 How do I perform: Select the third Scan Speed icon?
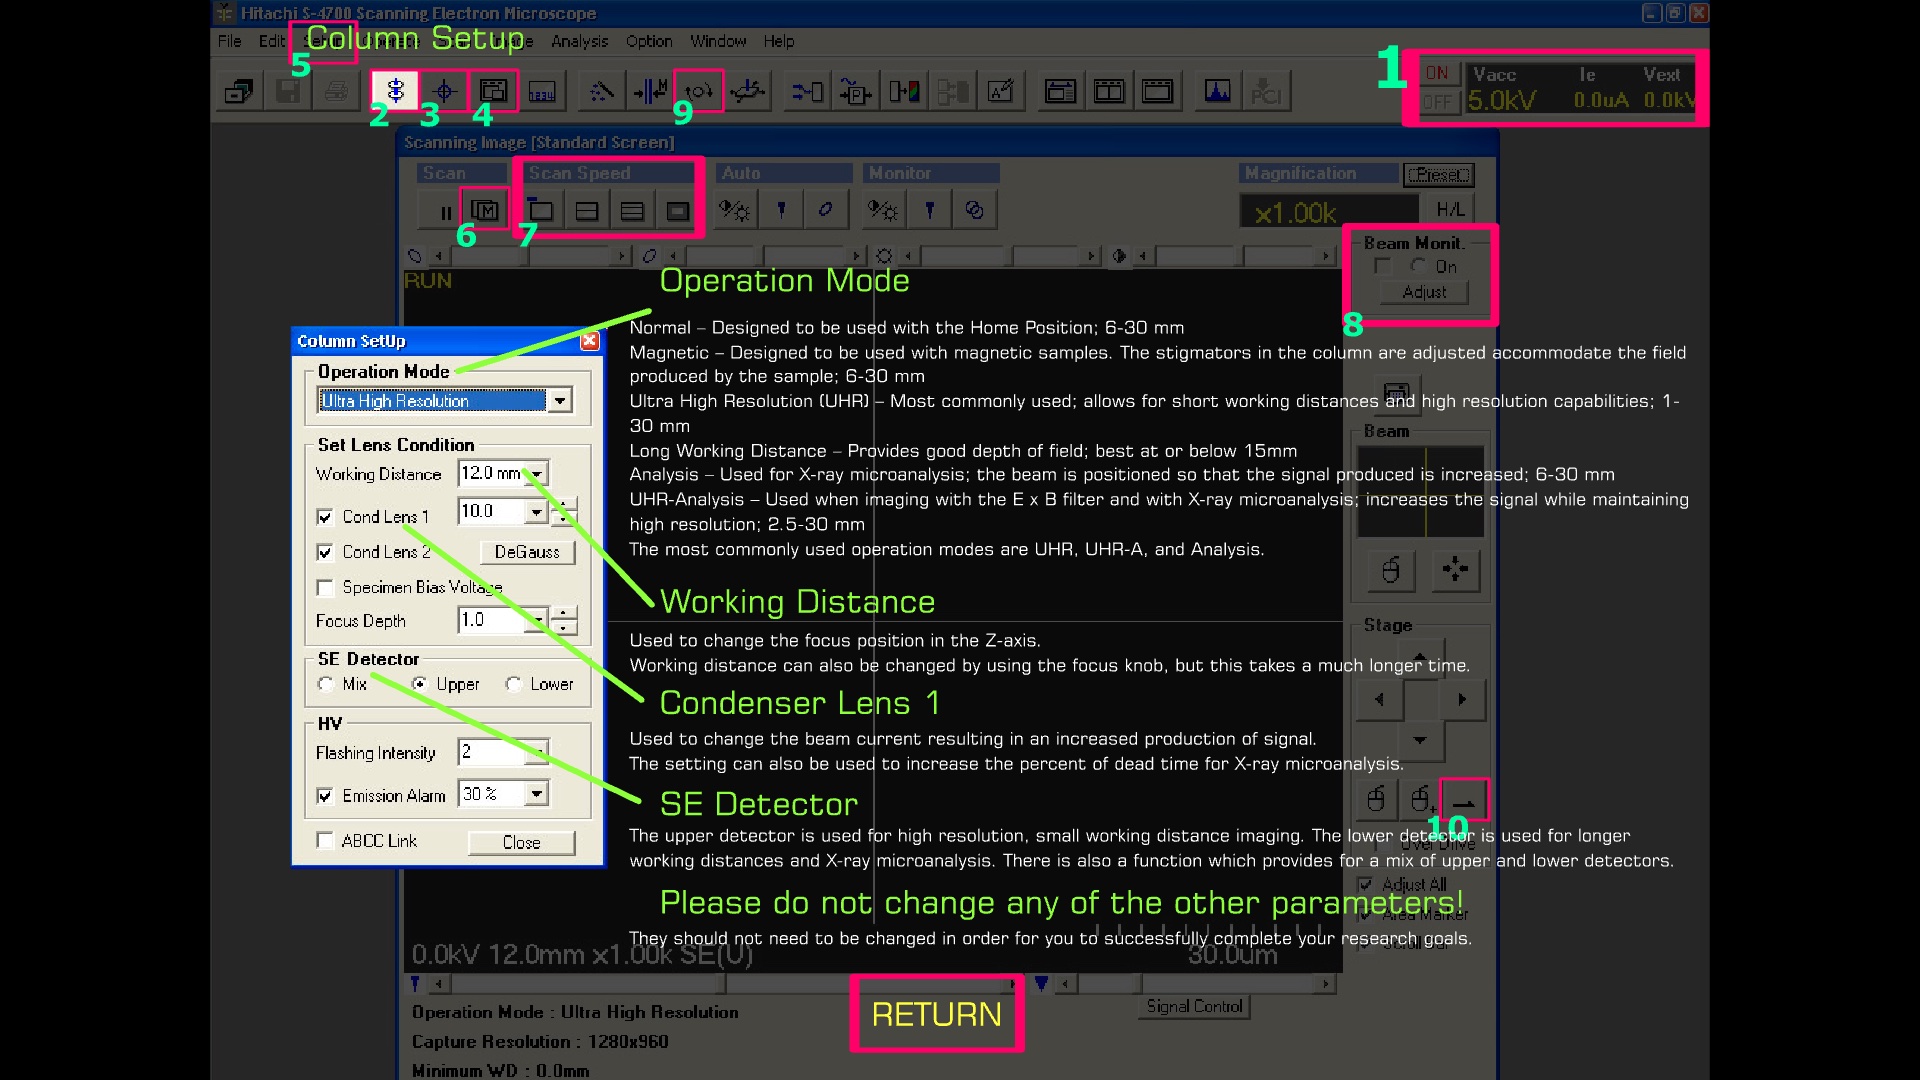pos(632,211)
